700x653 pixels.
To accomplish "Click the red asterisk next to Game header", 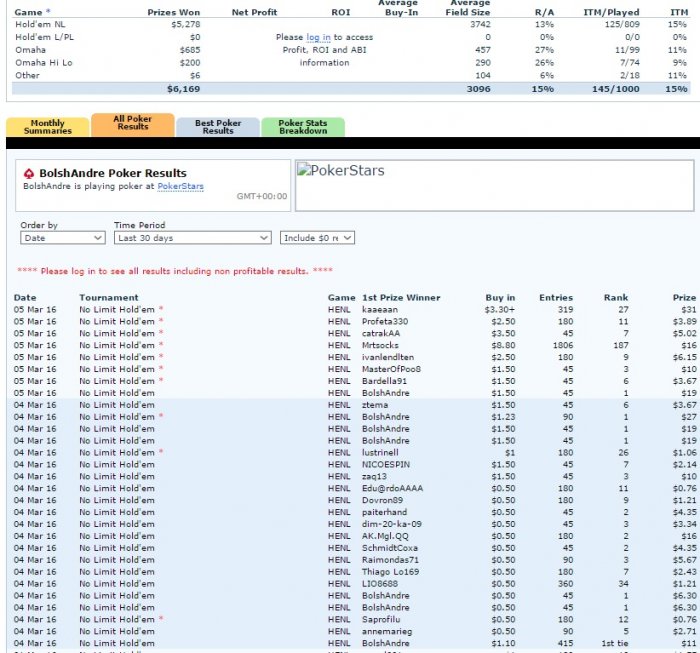I will pyautogui.click(x=48, y=12).
